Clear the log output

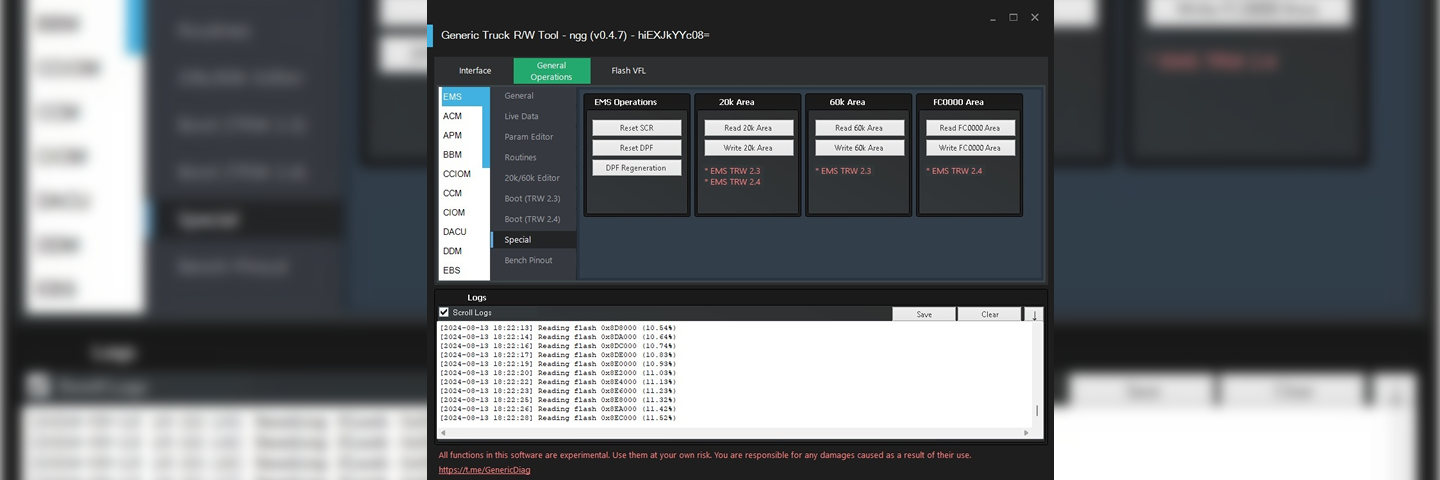(989, 314)
